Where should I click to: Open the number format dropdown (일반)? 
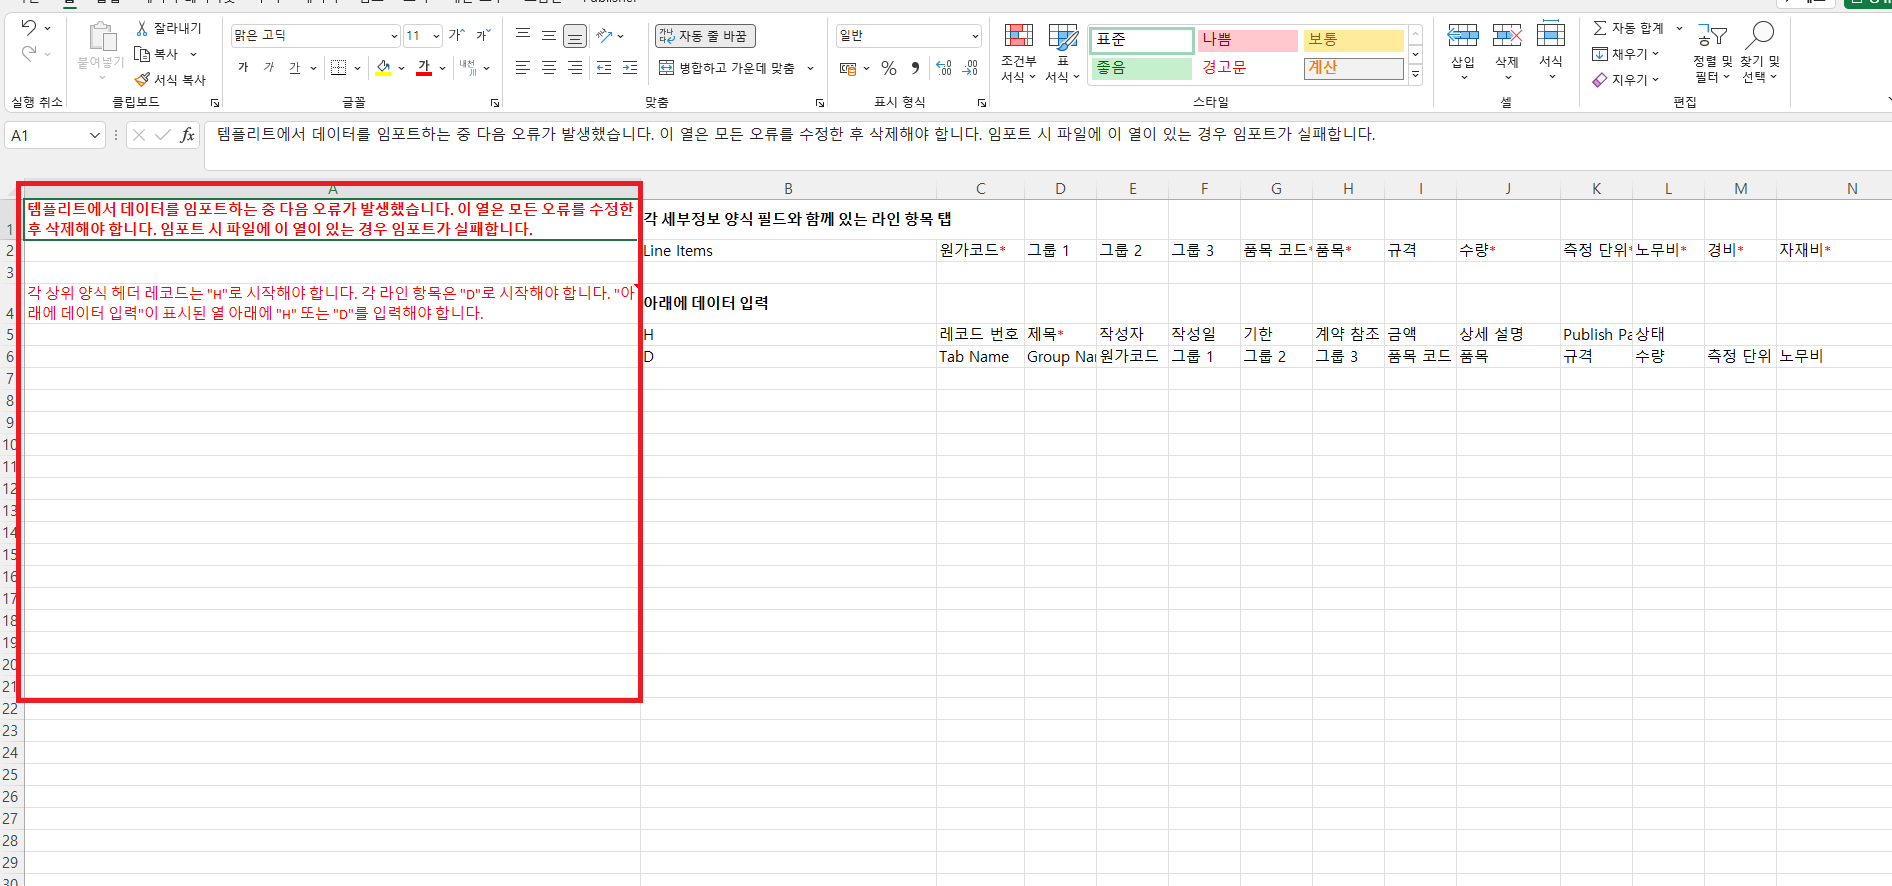tap(975, 36)
